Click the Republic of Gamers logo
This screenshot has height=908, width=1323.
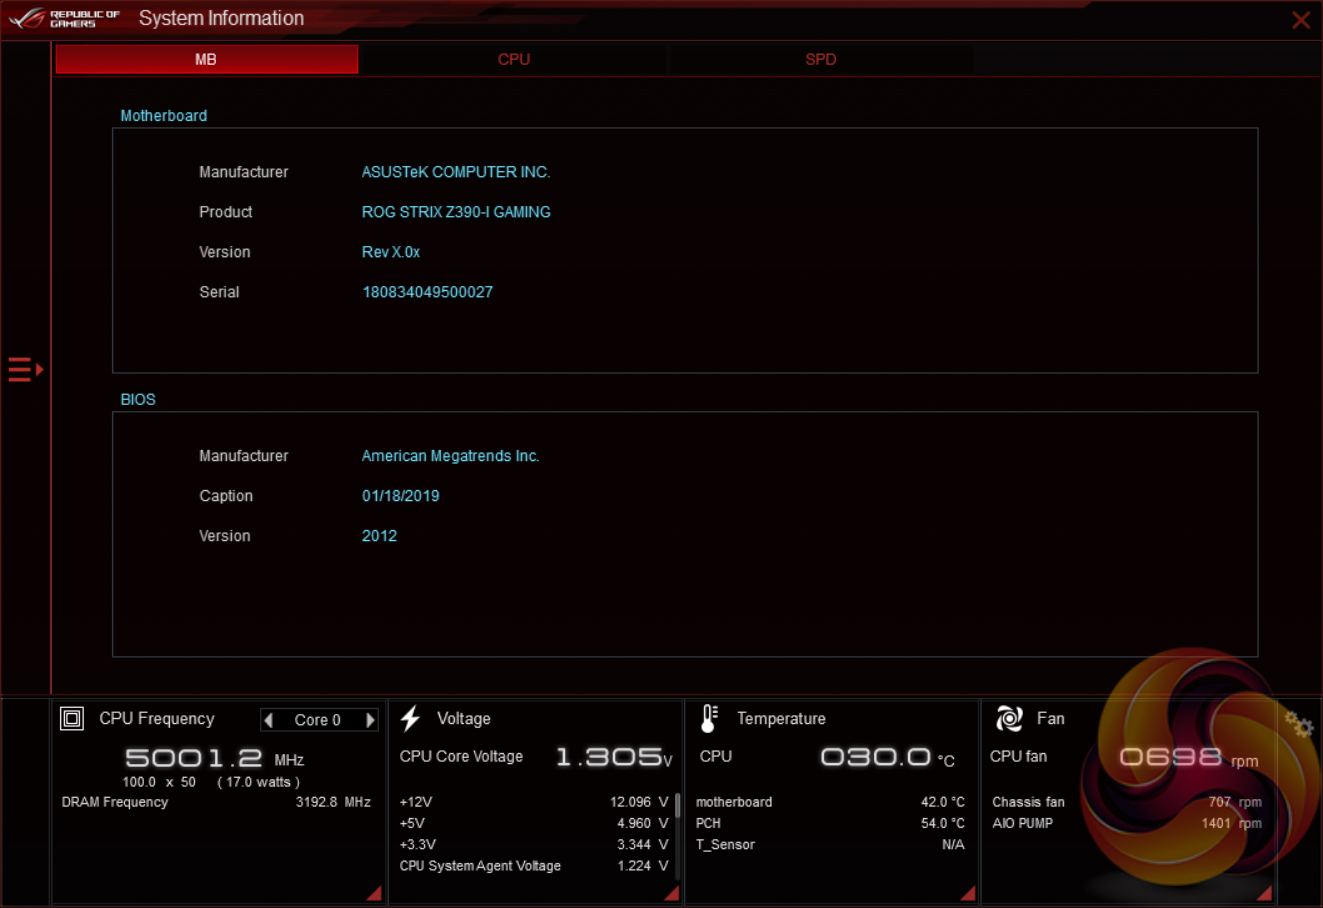click(x=65, y=19)
